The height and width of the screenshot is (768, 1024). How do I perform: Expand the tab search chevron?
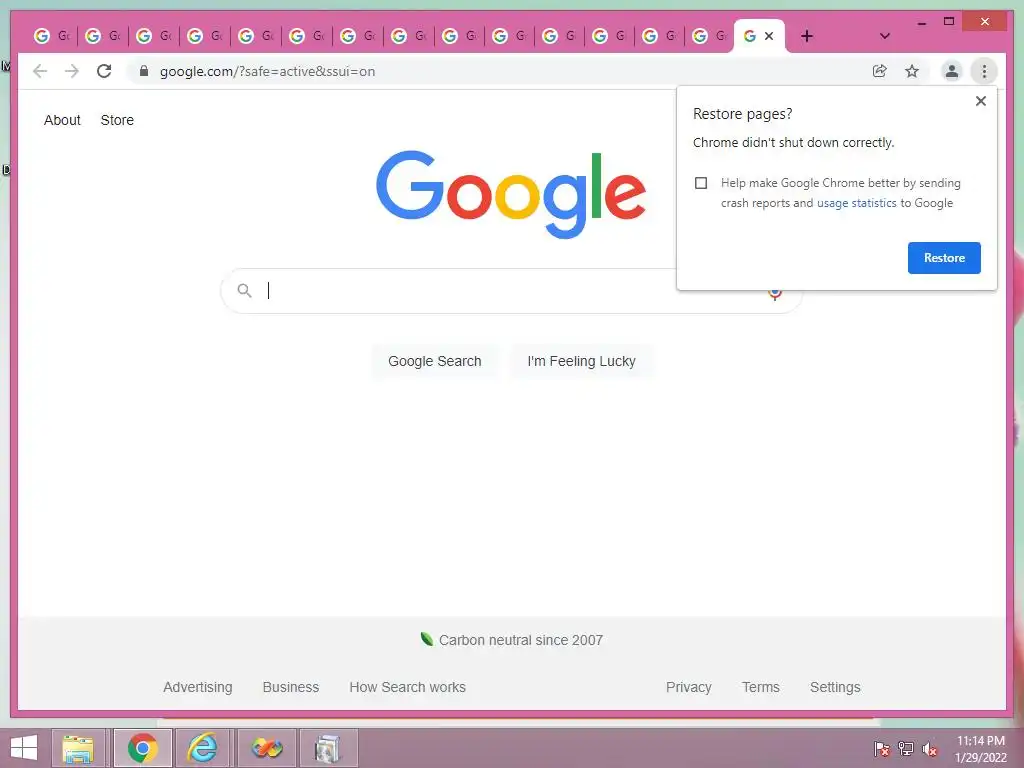pyautogui.click(x=885, y=36)
